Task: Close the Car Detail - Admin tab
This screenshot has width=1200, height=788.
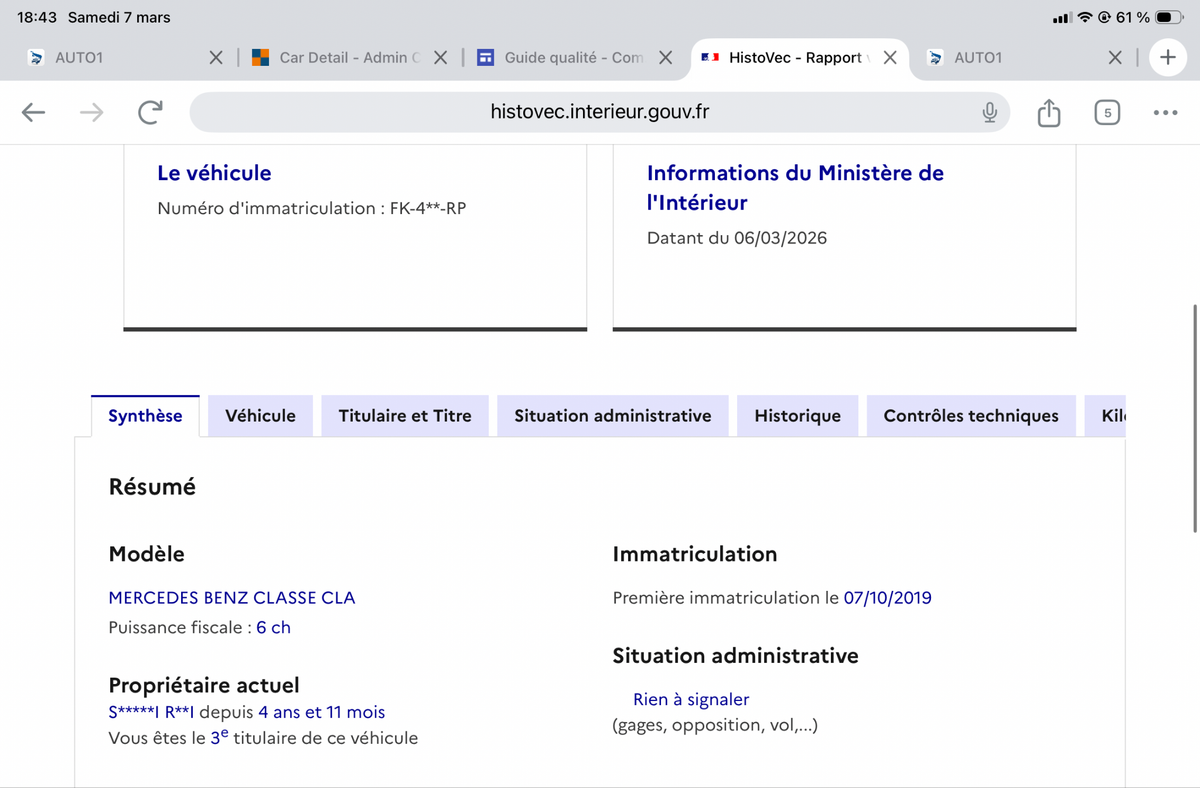Action: tap(440, 58)
